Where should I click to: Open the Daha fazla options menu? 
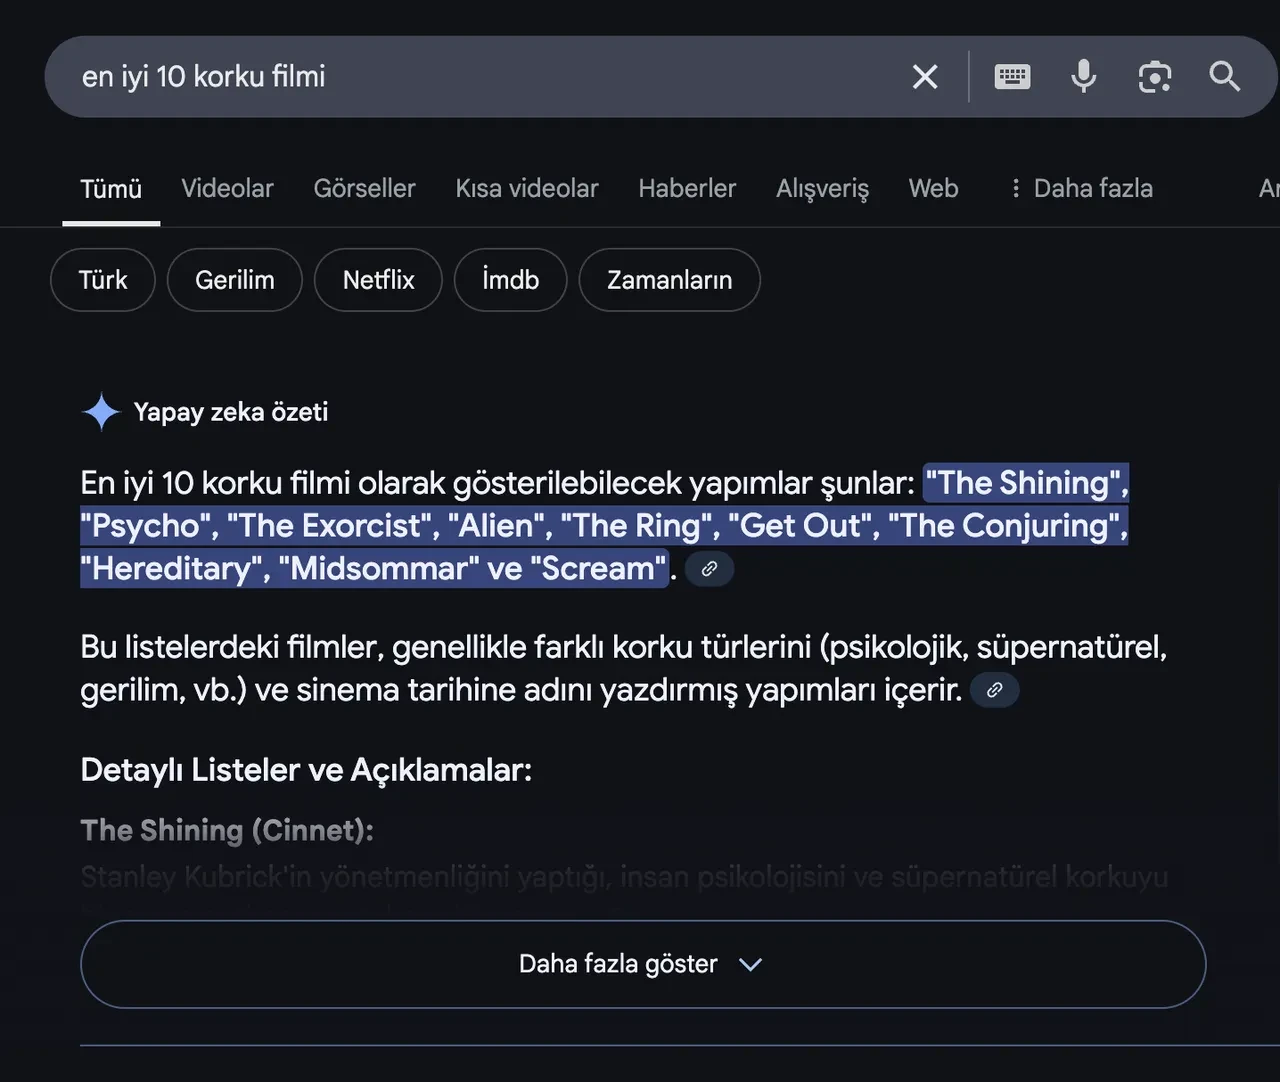click(x=1093, y=188)
